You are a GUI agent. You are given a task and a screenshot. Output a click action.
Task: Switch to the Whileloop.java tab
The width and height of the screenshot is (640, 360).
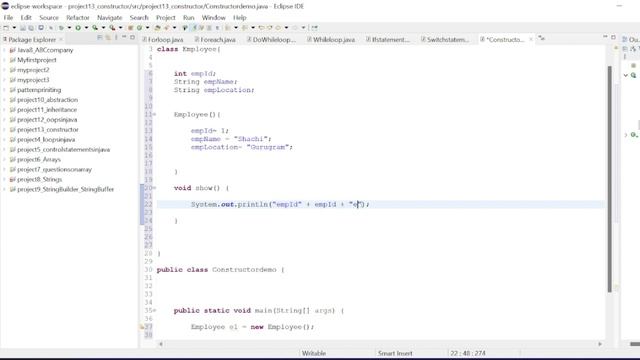[331, 40]
